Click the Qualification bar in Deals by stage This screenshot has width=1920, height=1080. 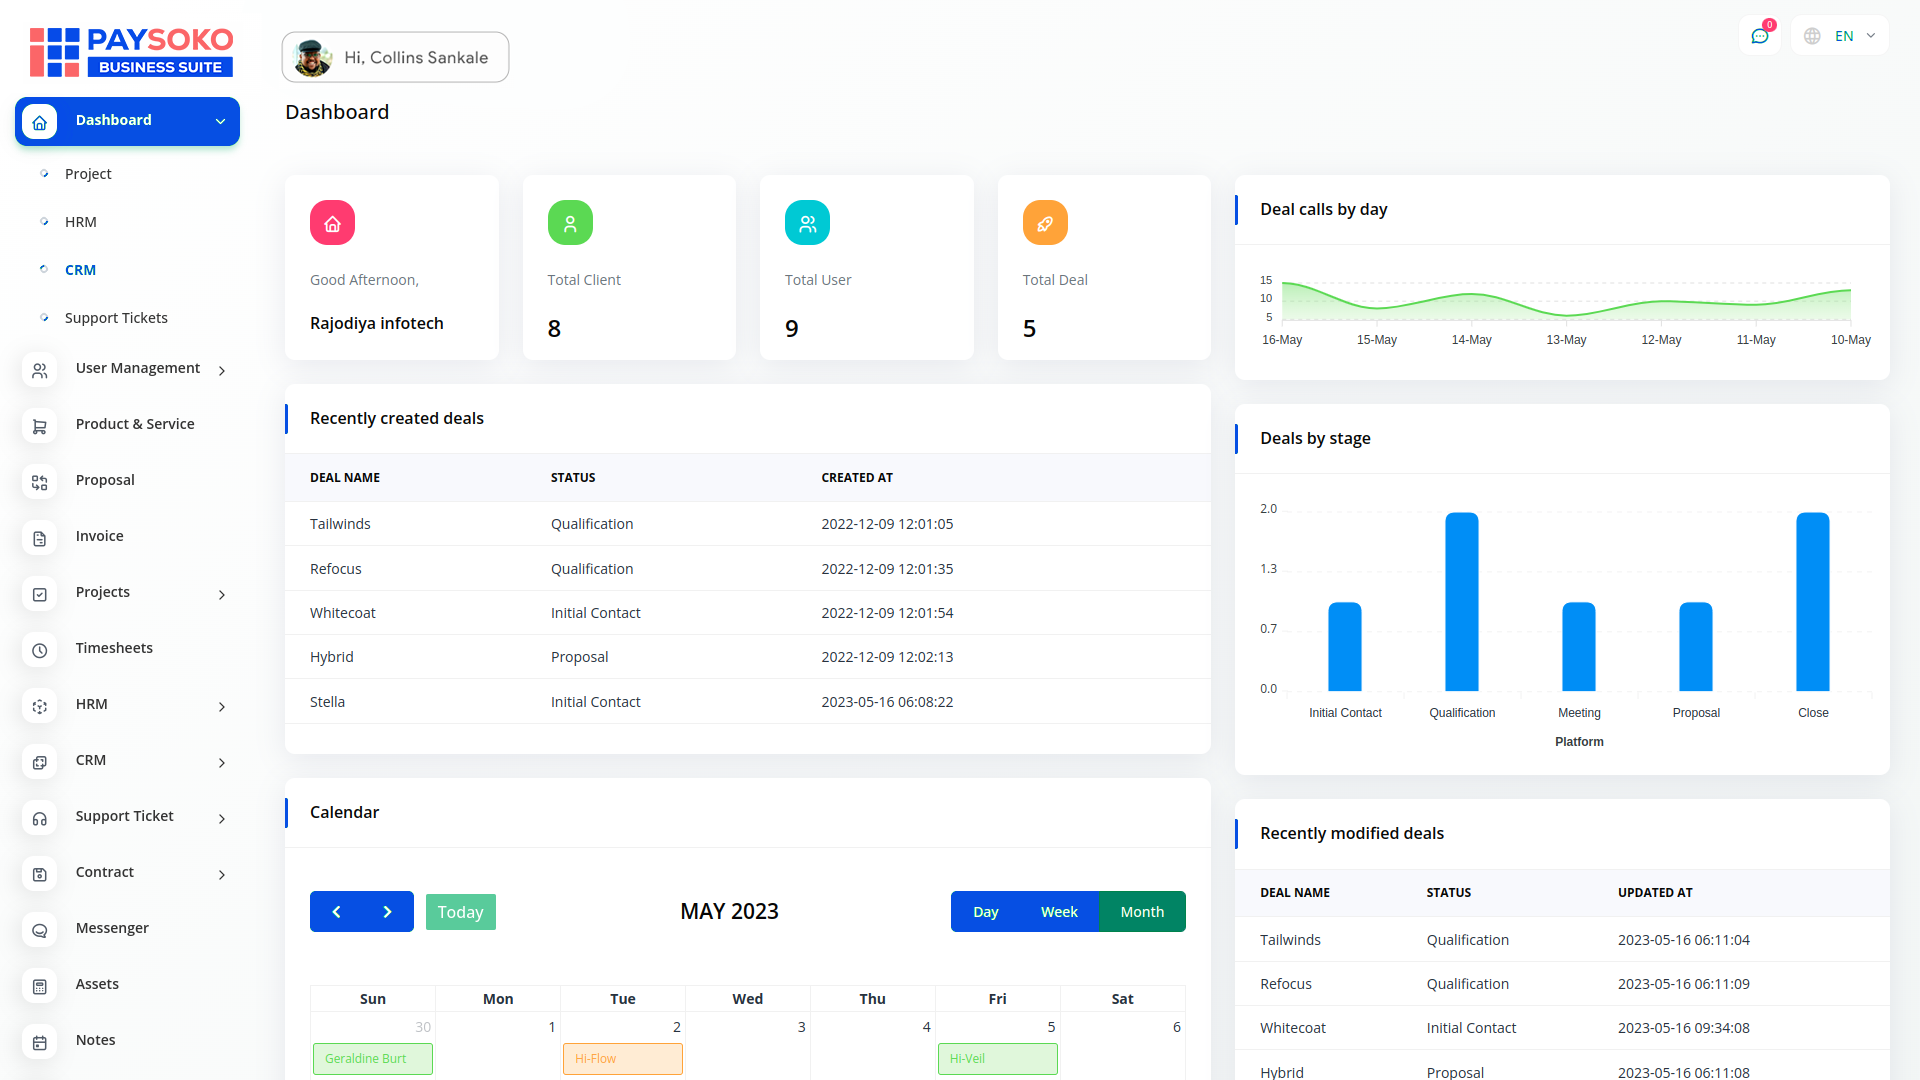[x=1461, y=601]
